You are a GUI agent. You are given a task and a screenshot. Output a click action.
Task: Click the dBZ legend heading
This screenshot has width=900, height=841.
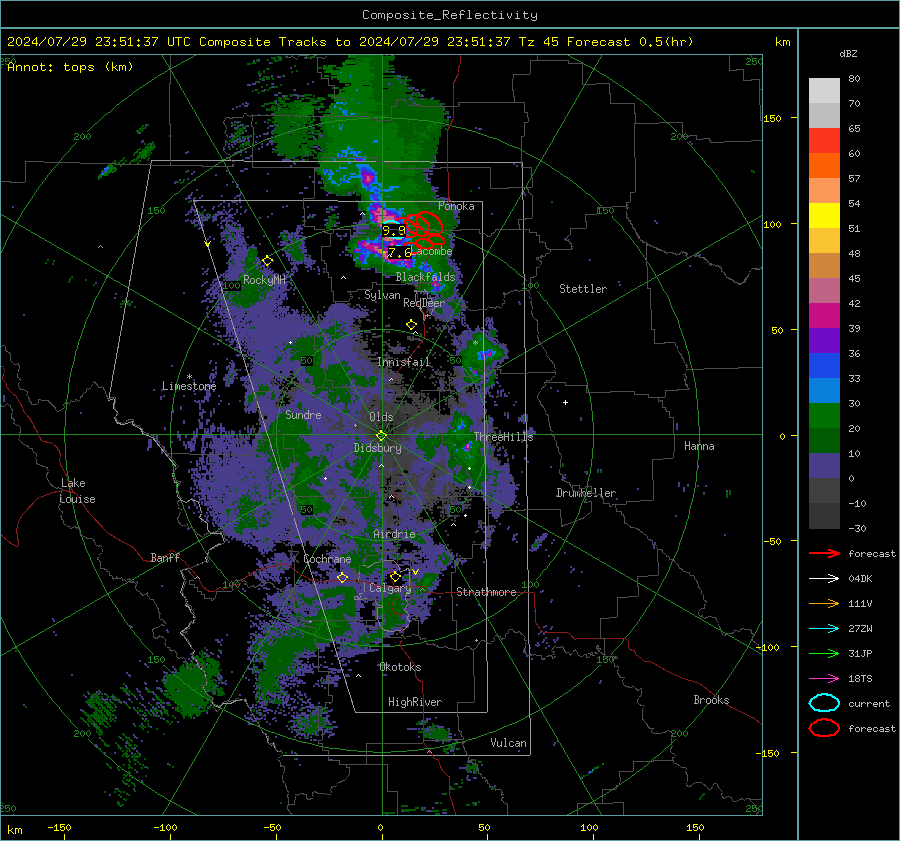pyautogui.click(x=848, y=54)
